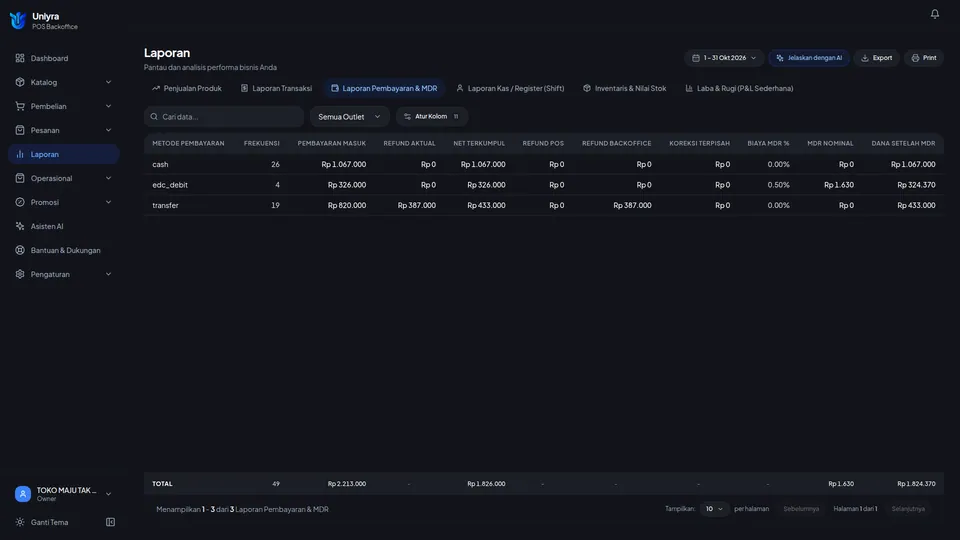
Task: Click the Export download icon
Action: point(864,58)
